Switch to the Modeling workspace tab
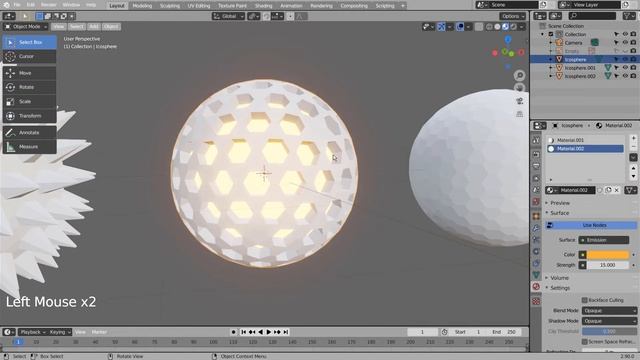Screen dimensions: 640x360 (142, 6)
